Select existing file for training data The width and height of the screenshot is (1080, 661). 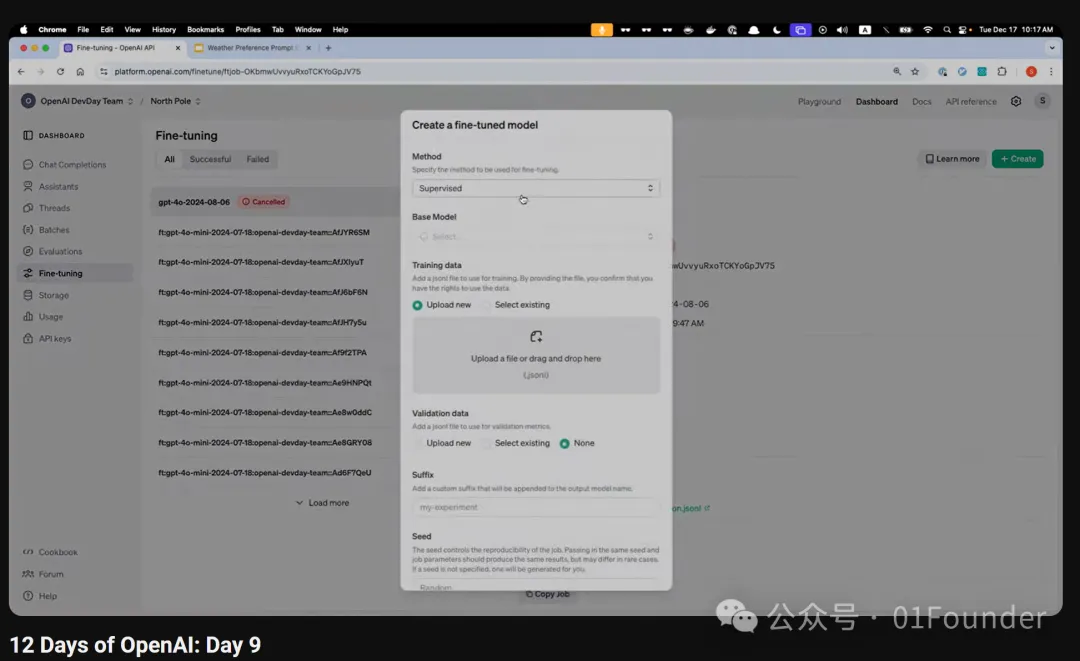[x=515, y=305]
